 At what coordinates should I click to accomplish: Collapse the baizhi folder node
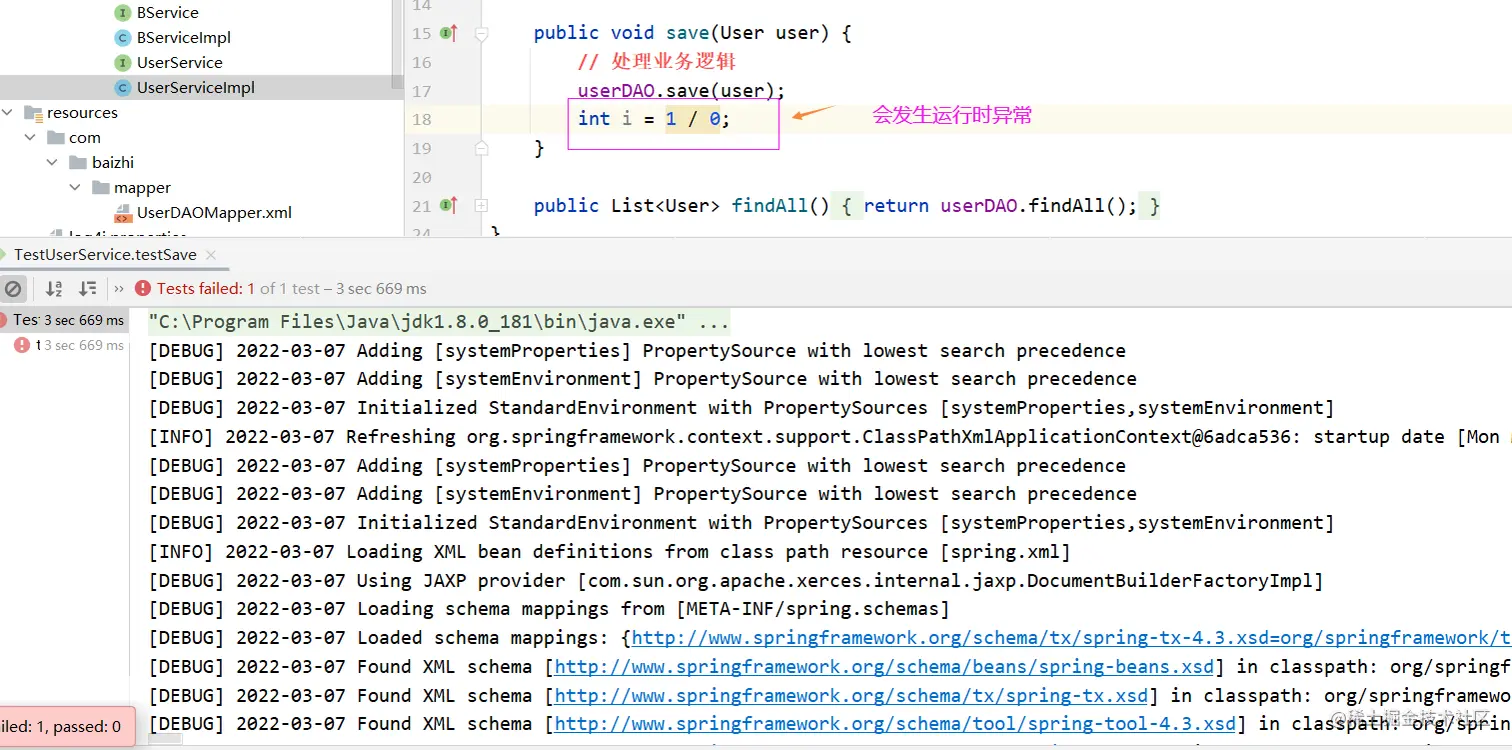coord(54,163)
